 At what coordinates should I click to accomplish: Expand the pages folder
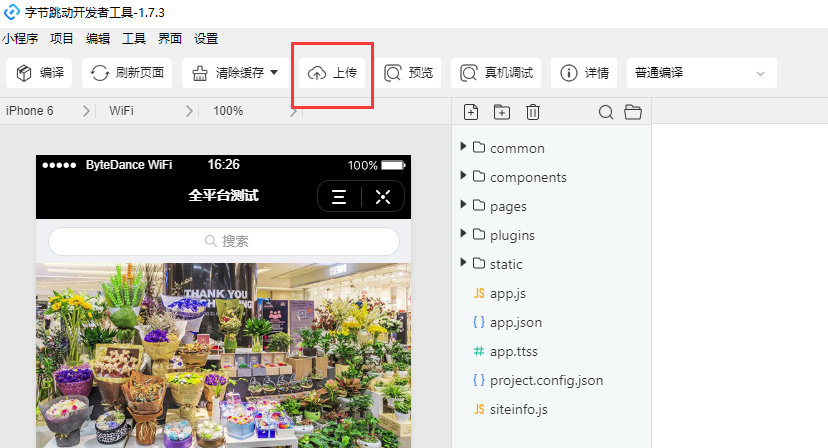point(463,204)
